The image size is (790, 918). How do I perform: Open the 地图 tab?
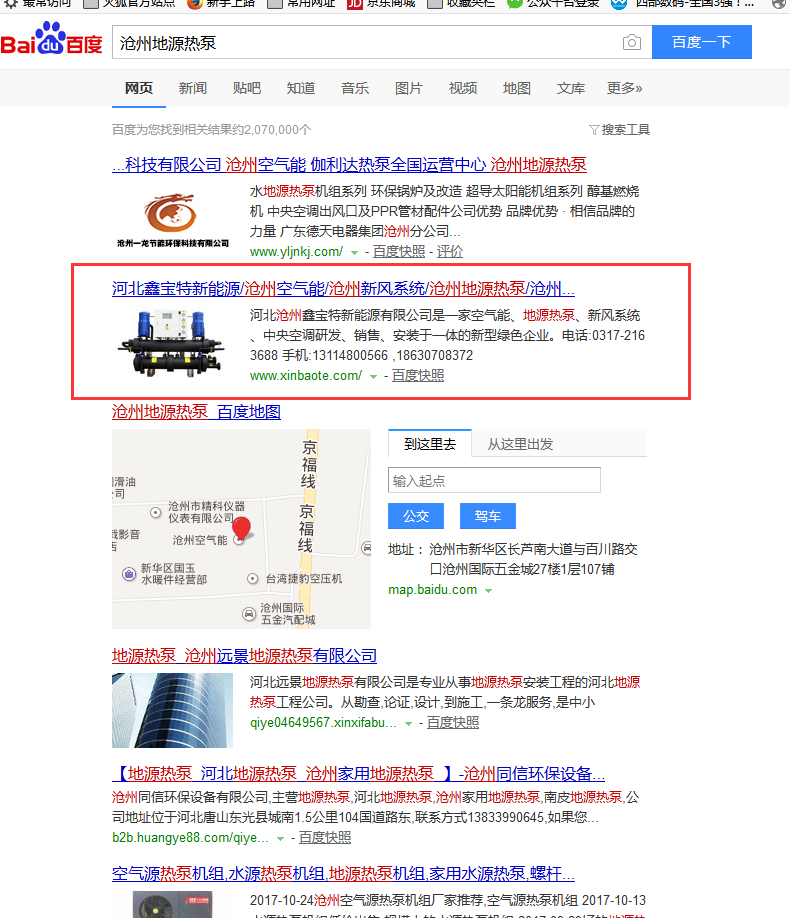pyautogui.click(x=517, y=88)
